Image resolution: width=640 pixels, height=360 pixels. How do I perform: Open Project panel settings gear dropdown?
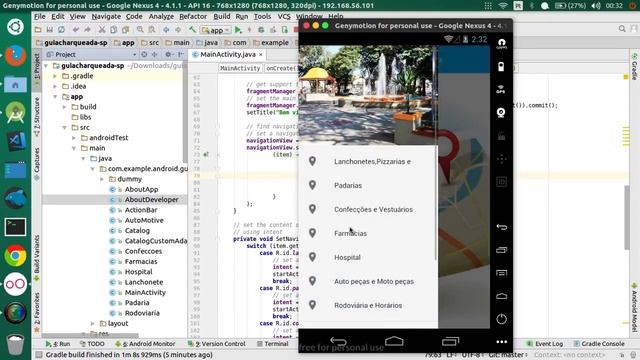pos(169,54)
